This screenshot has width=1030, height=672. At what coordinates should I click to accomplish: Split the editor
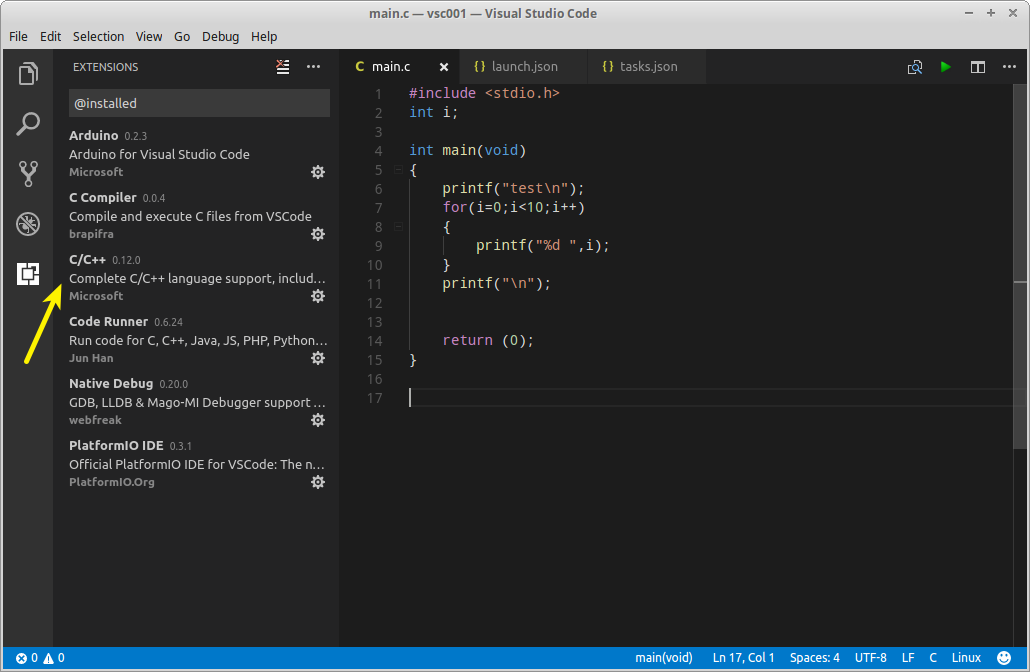[977, 67]
